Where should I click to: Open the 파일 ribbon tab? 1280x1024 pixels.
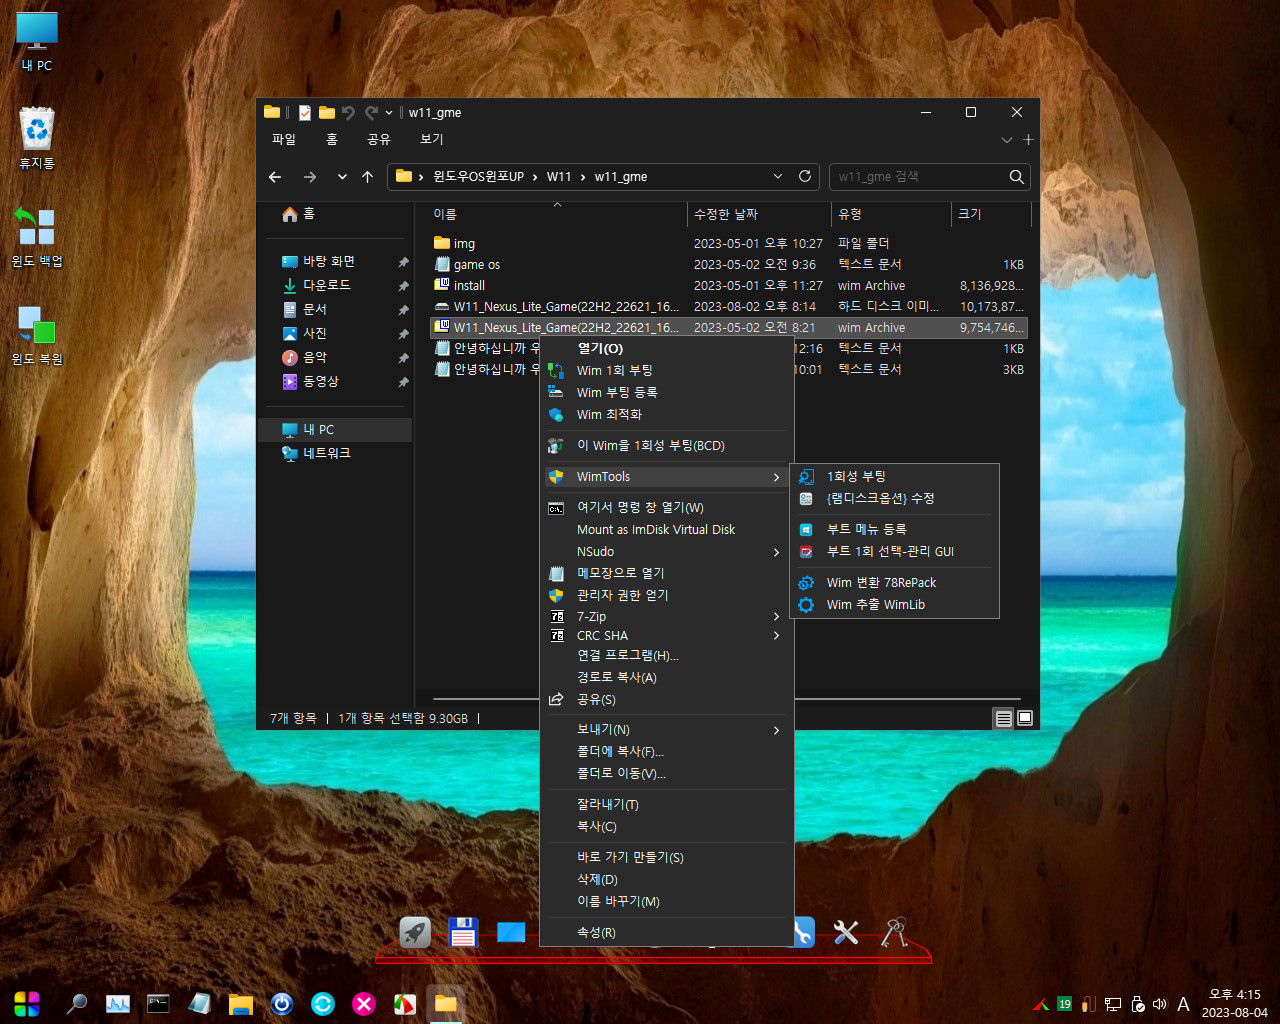284,139
